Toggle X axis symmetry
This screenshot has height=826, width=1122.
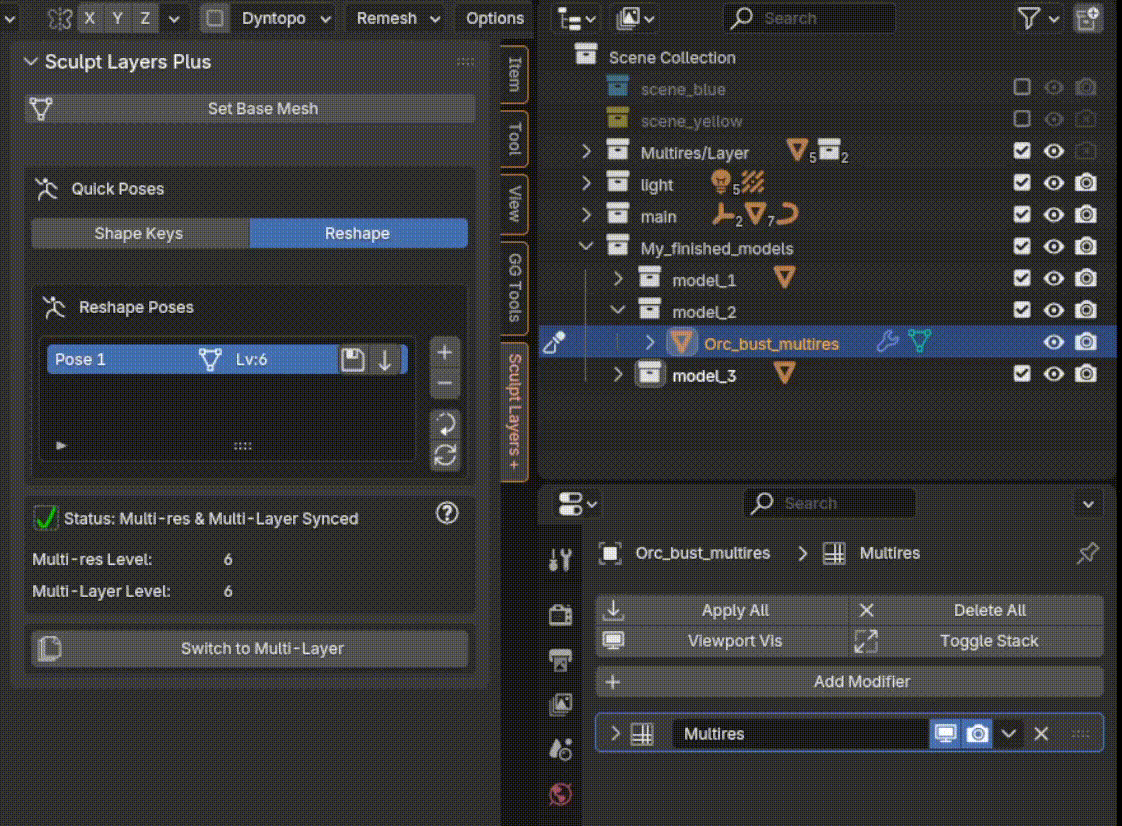[x=89, y=18]
